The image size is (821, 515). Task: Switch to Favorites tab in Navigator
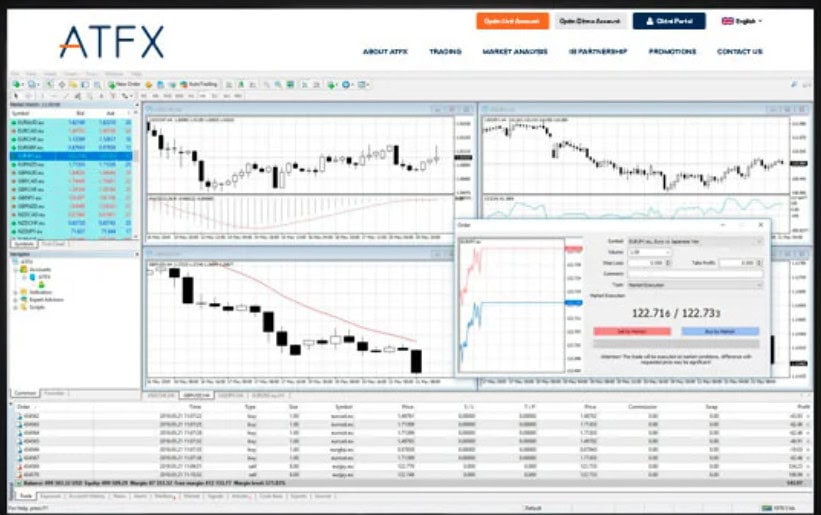[x=54, y=393]
